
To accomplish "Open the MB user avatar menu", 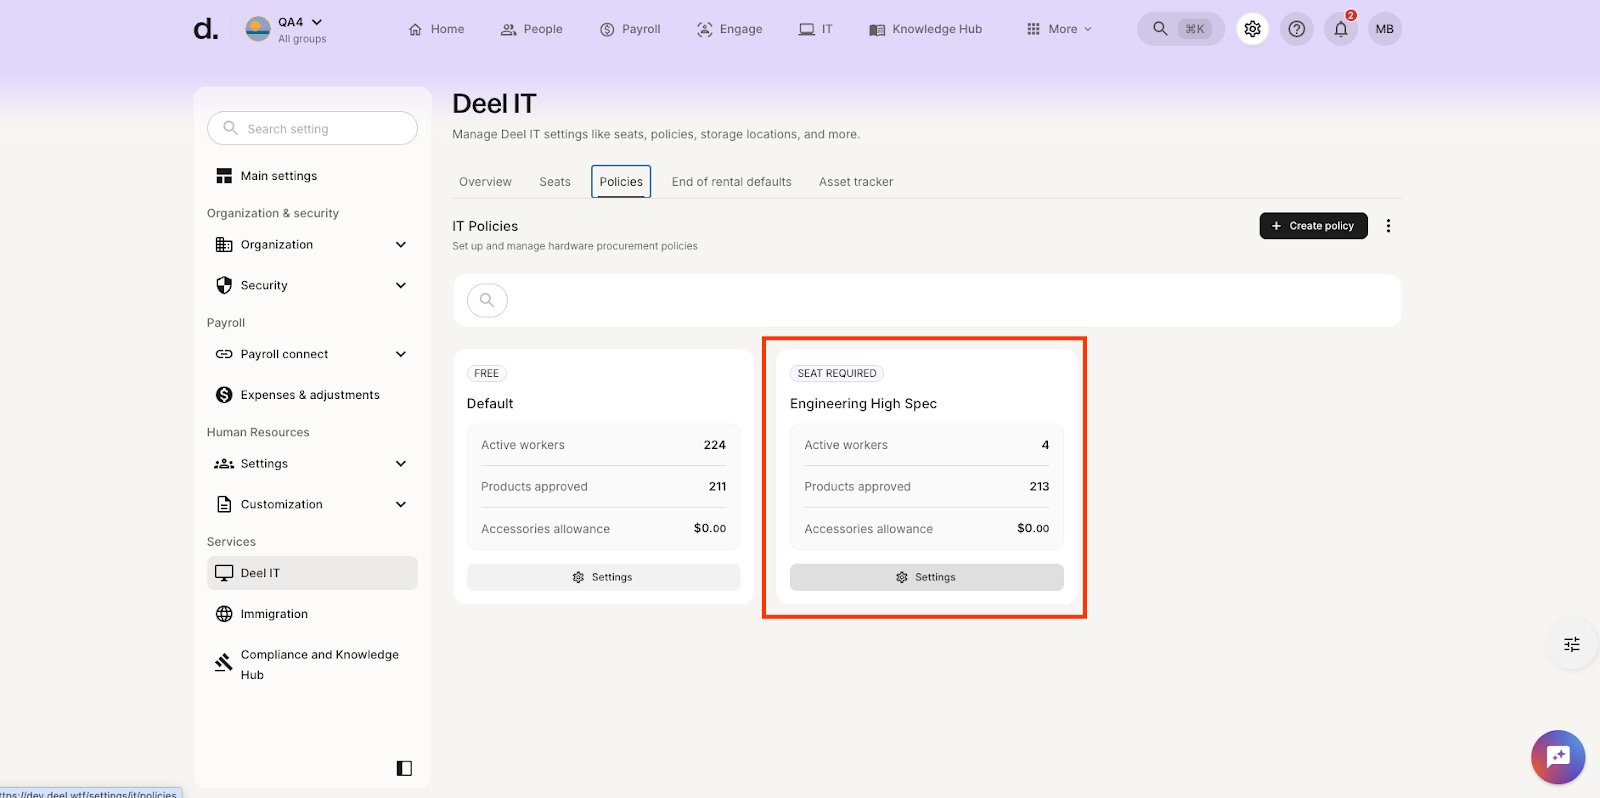I will pyautogui.click(x=1384, y=29).
